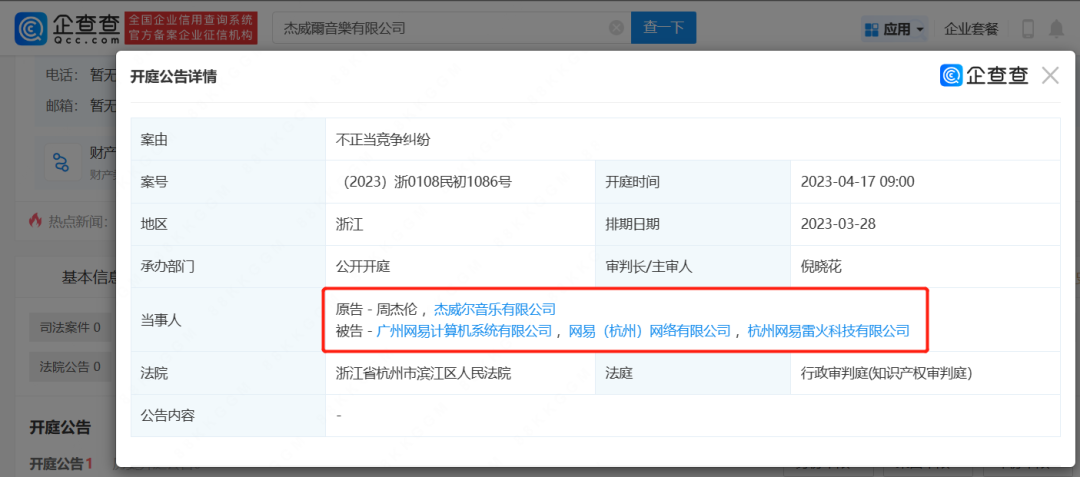Click hearing time 2023-04-17 09:00
Screen dimensions: 1080x477
tap(858, 182)
